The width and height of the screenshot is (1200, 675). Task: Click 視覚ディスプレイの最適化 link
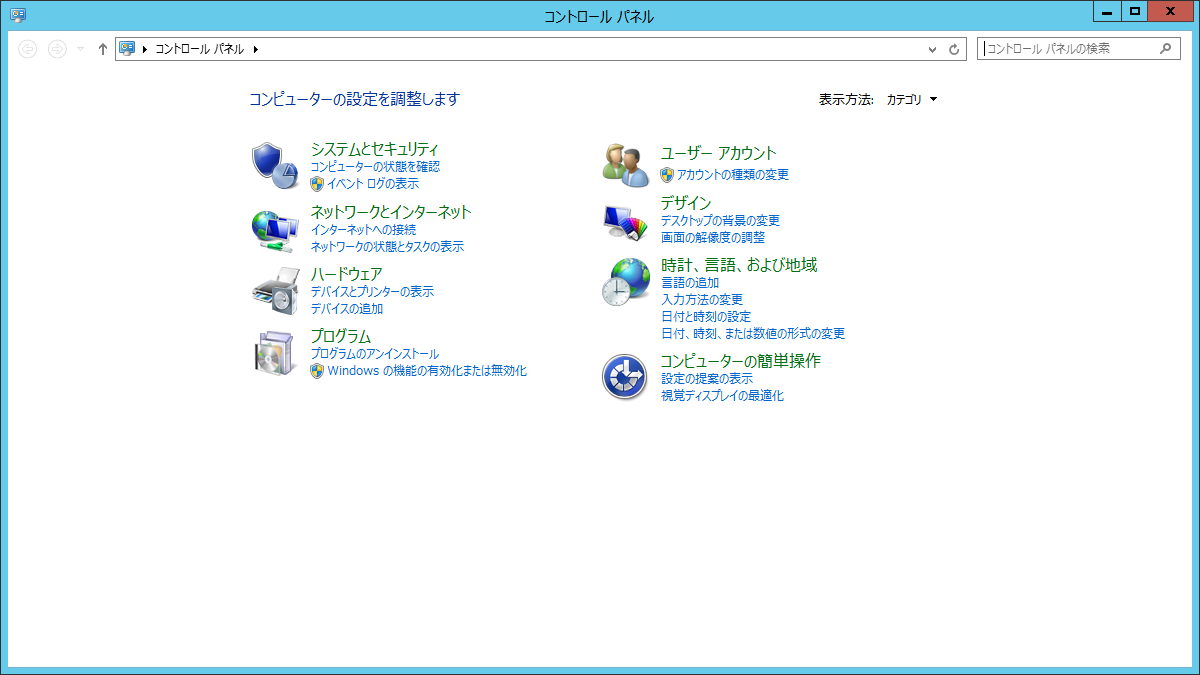point(722,396)
